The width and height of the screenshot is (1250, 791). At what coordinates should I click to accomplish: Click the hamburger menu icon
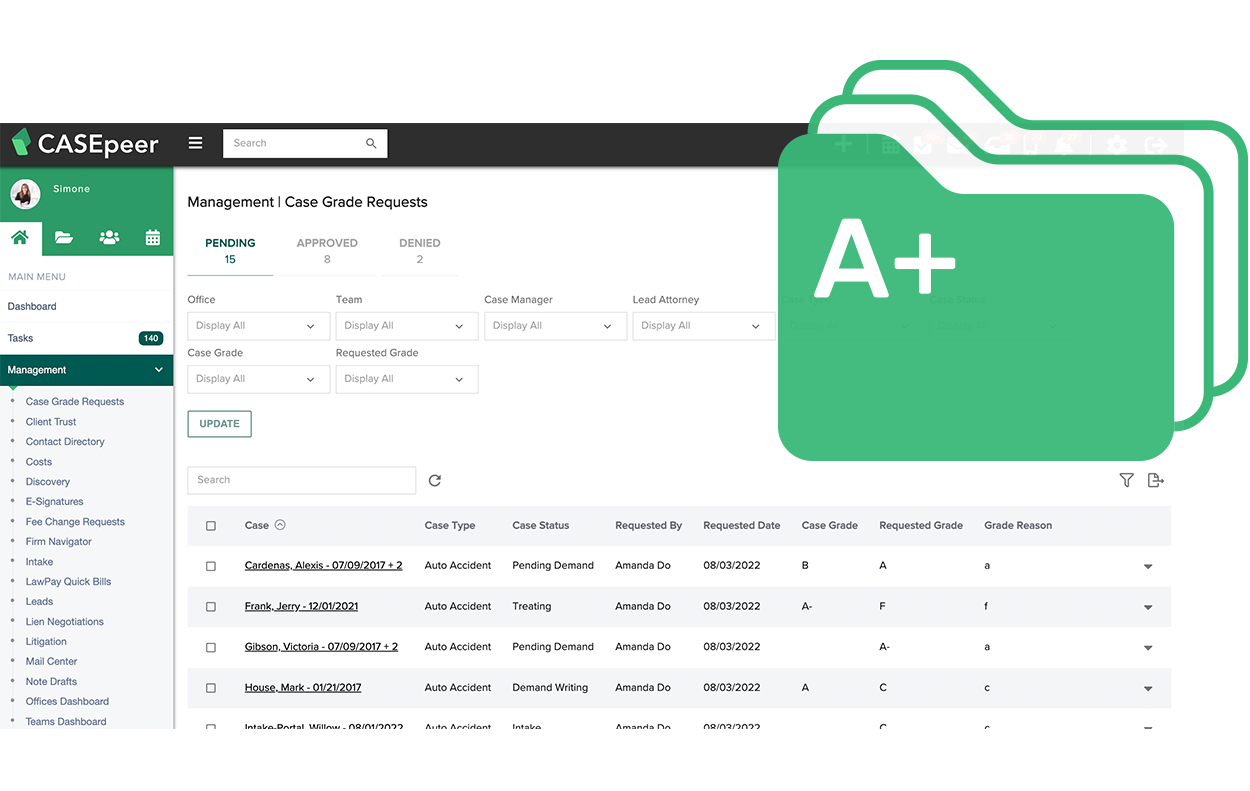tap(196, 143)
